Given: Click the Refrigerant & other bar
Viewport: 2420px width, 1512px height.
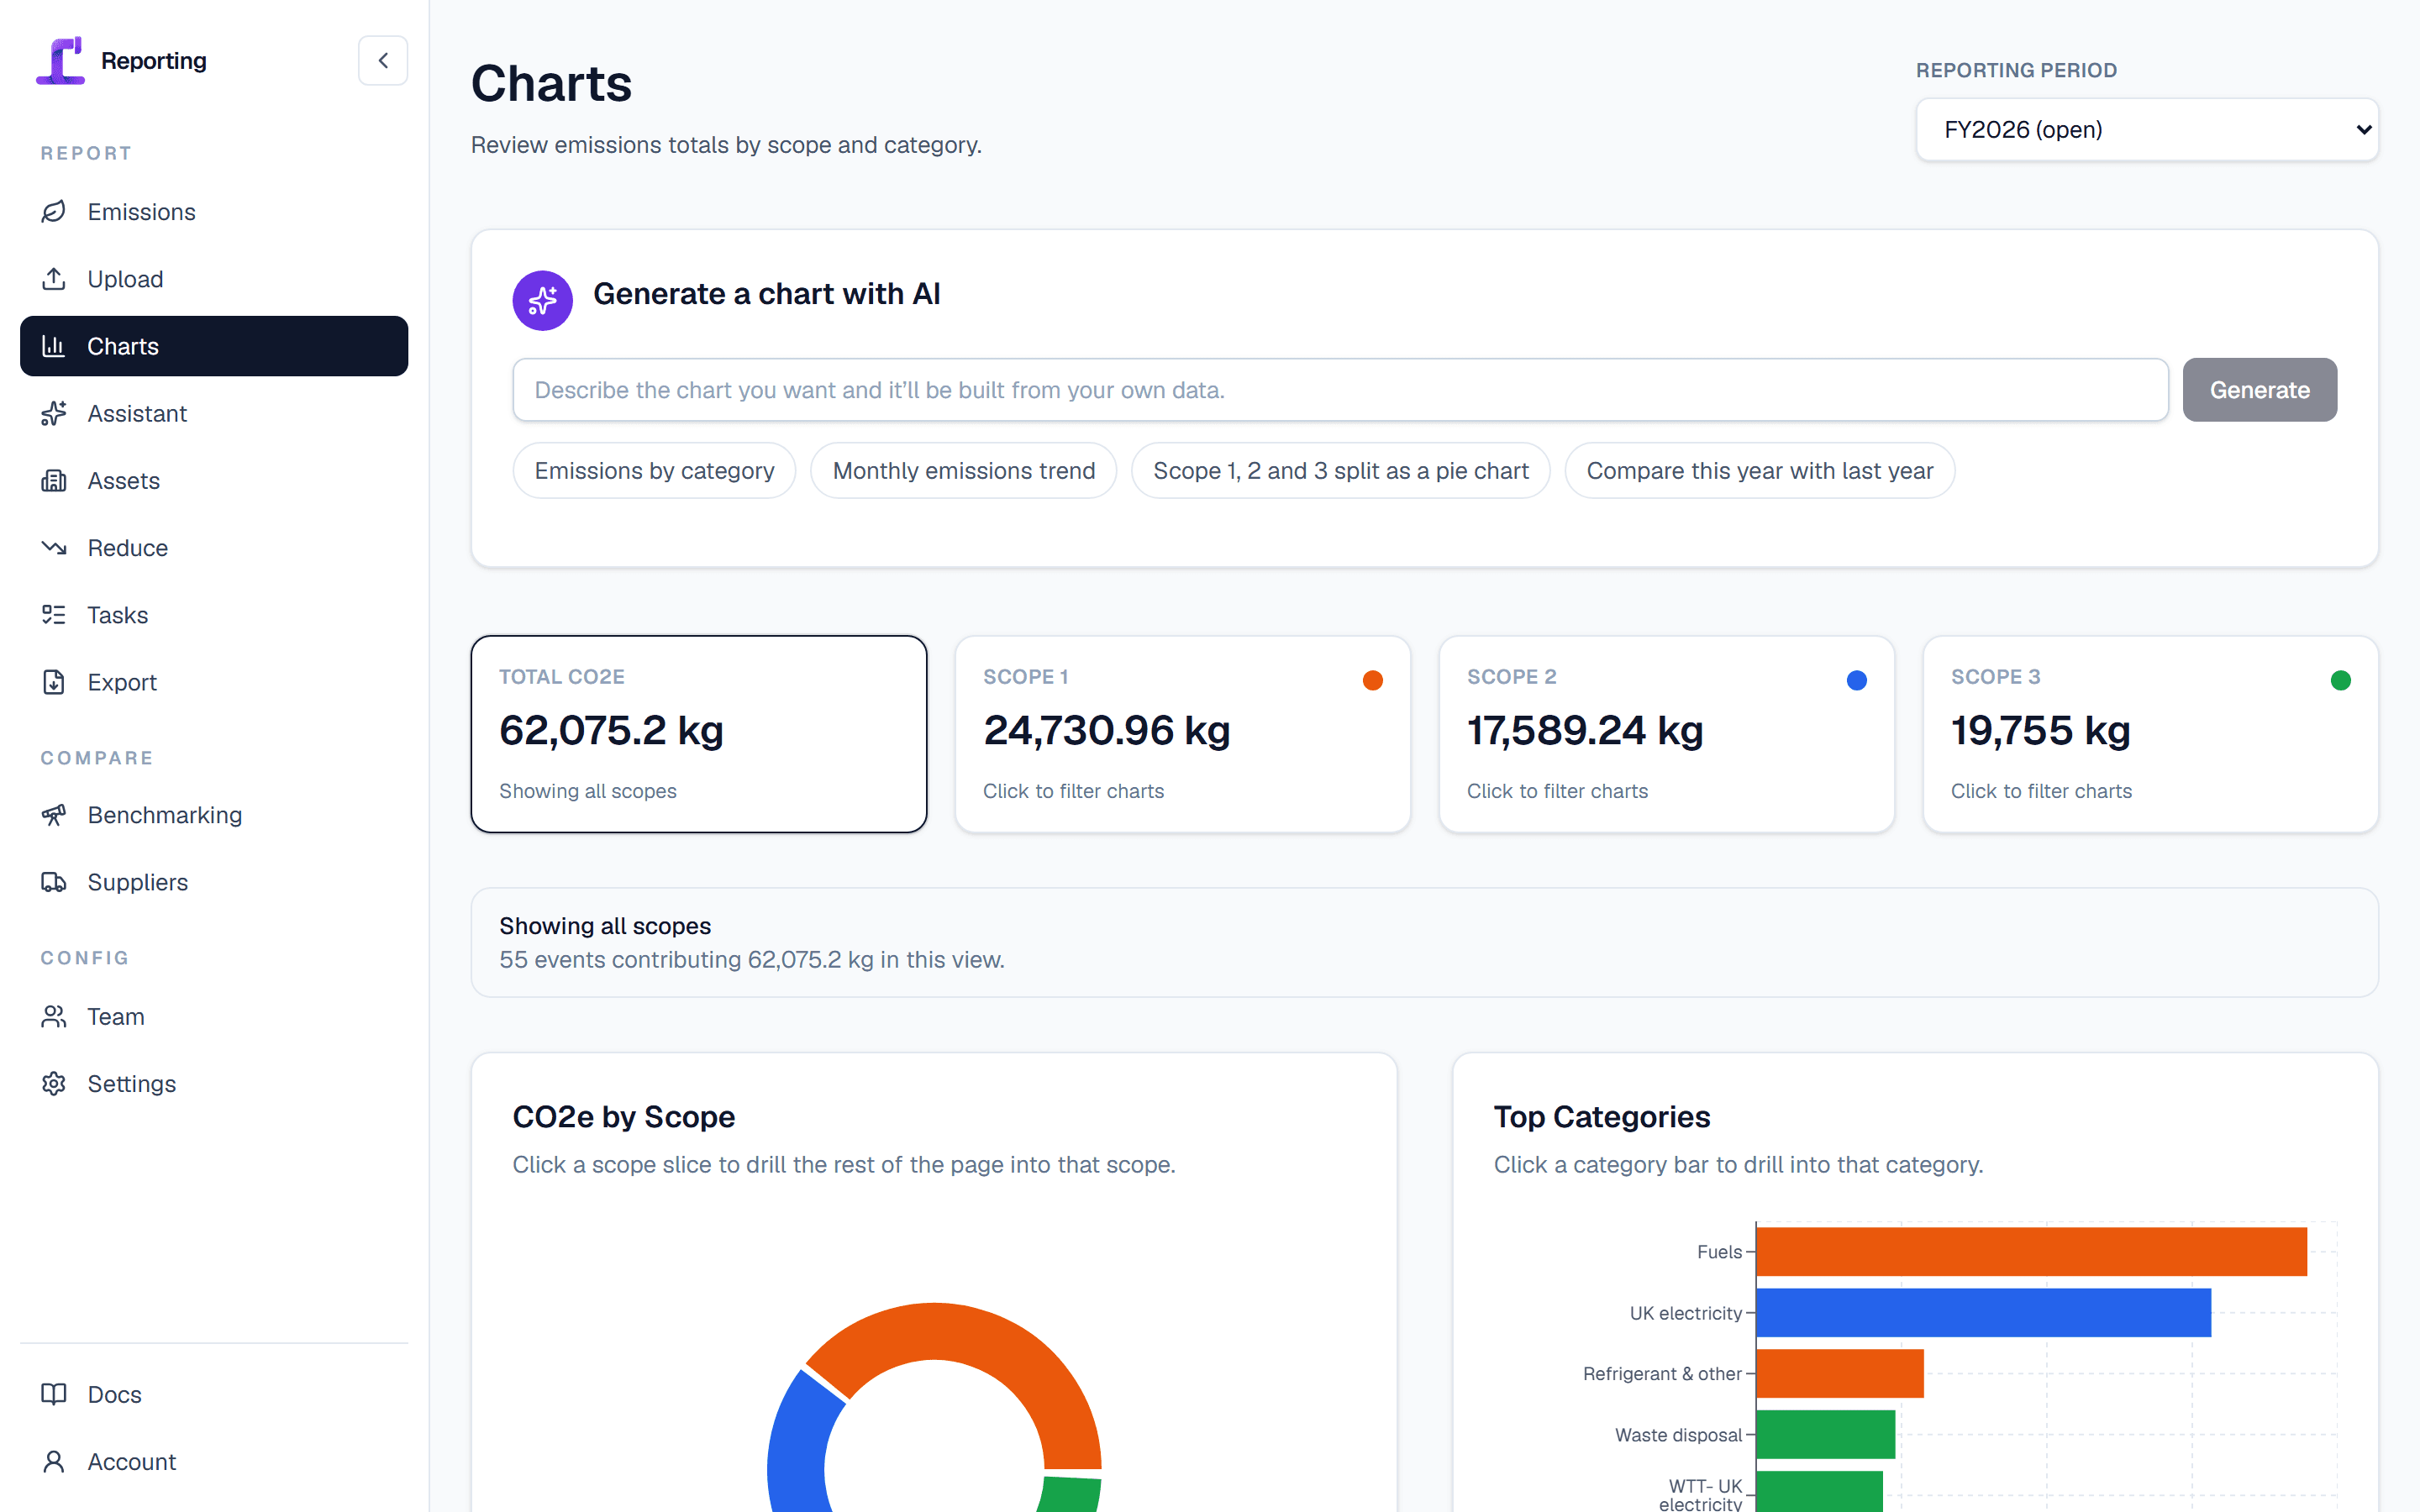Looking at the screenshot, I should click(x=1840, y=1374).
